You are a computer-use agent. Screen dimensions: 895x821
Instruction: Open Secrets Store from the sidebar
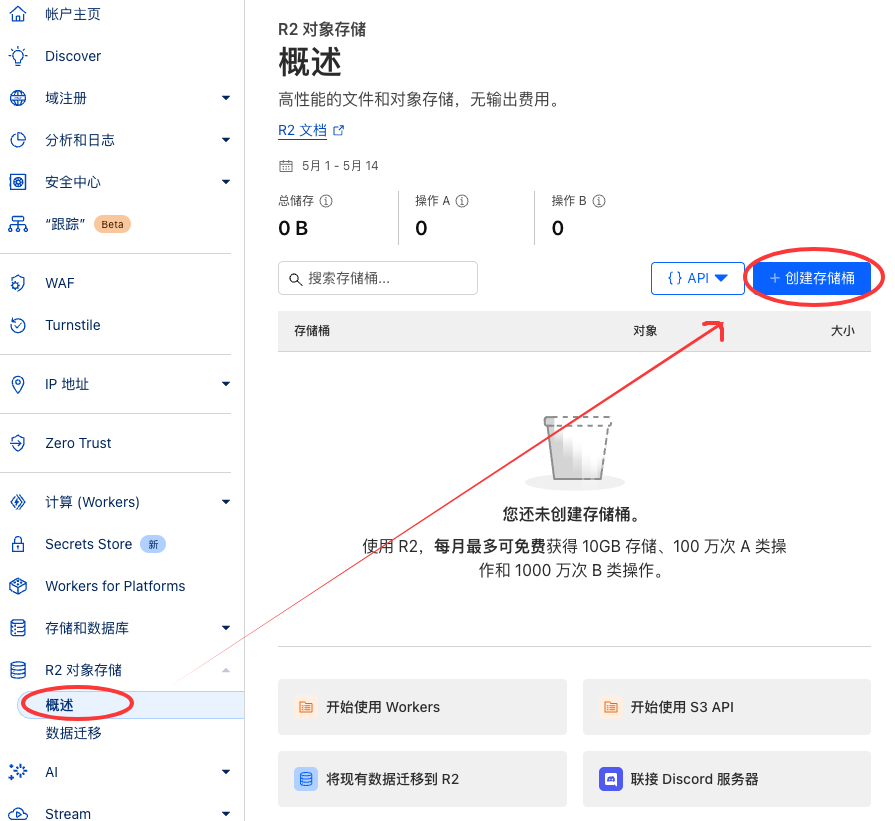[x=88, y=544]
